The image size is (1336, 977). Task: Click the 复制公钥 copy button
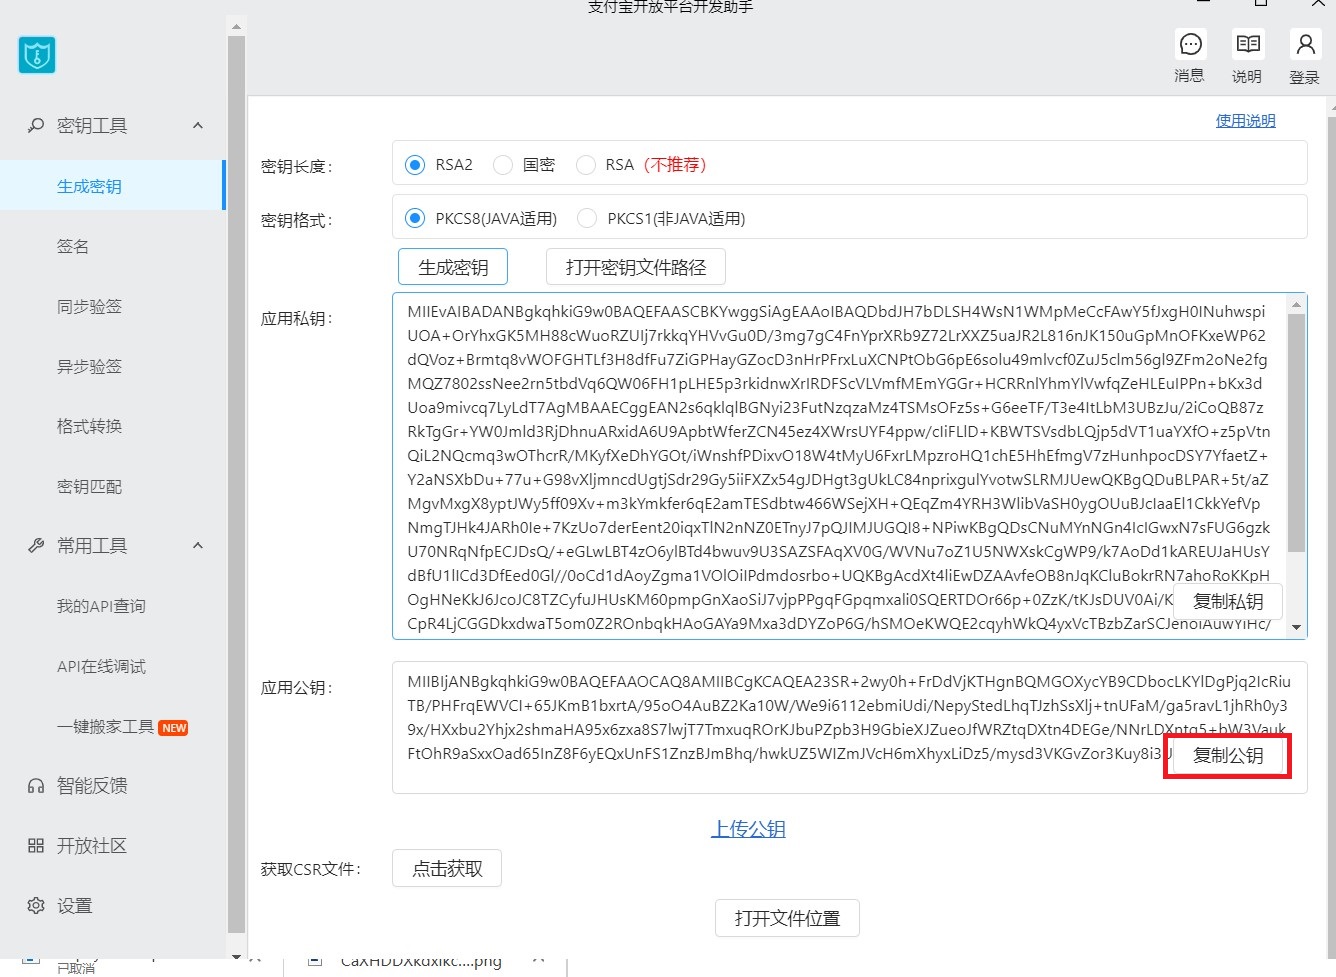1228,756
